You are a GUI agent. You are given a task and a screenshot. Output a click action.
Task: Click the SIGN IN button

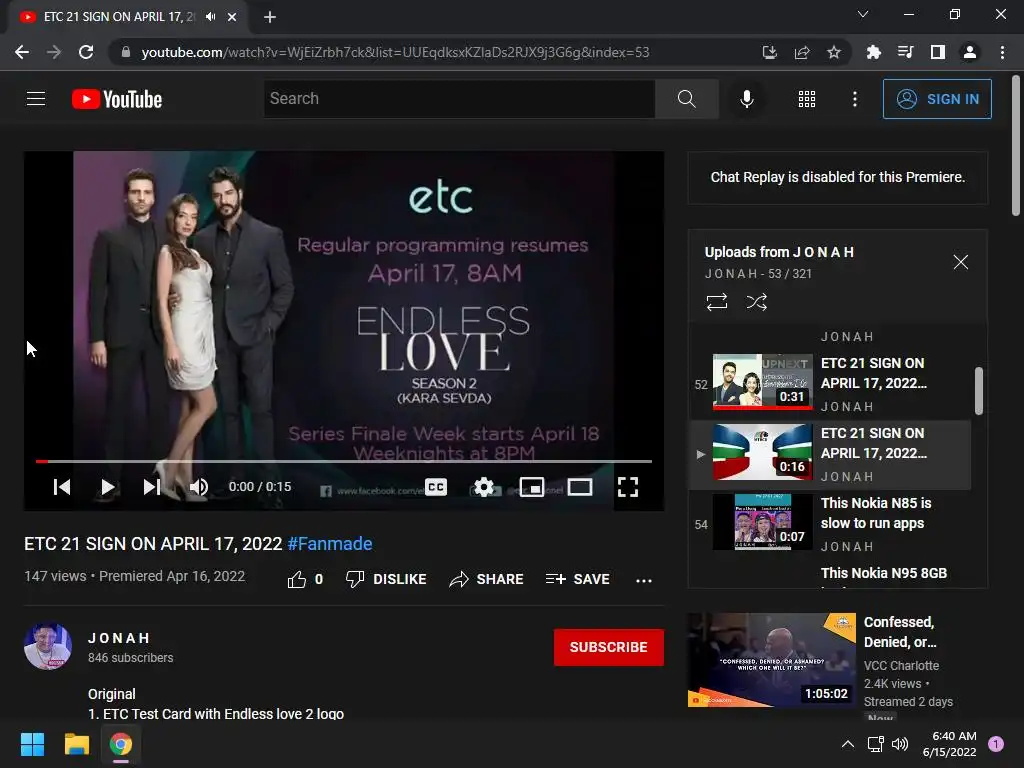coord(936,99)
